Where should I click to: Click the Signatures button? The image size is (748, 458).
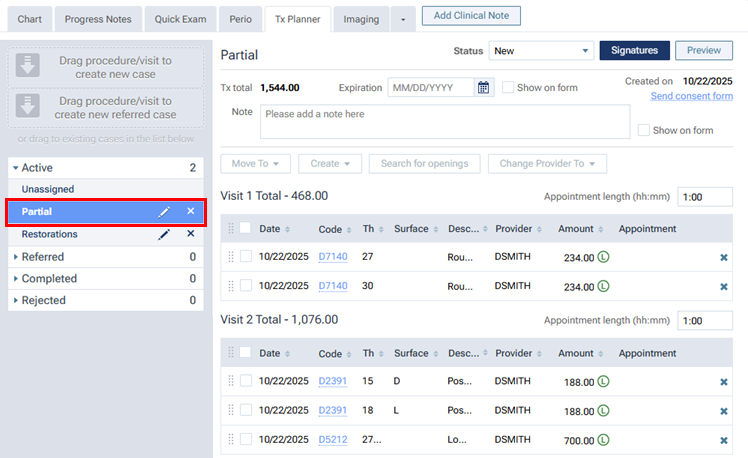(633, 51)
